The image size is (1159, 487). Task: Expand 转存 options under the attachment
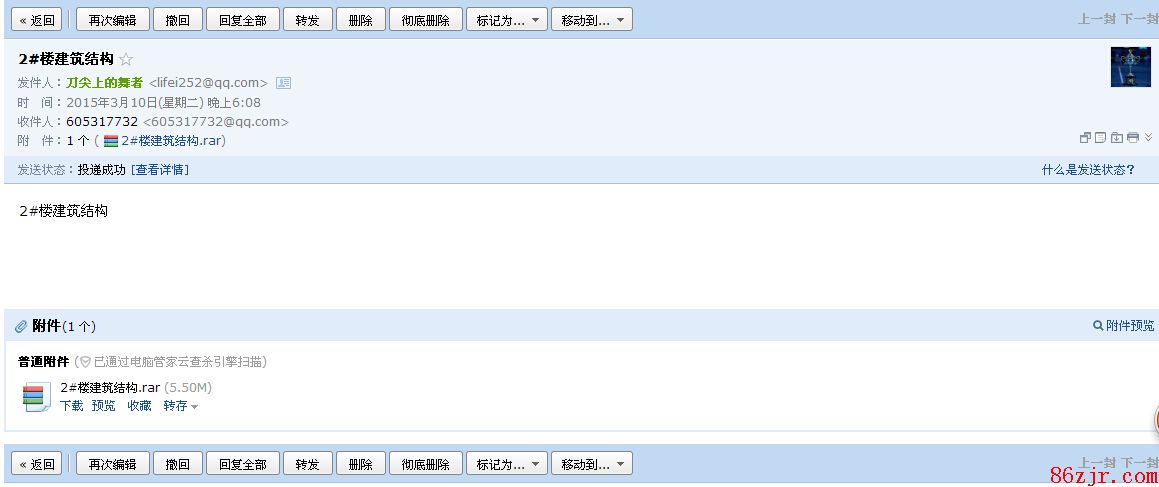click(181, 406)
